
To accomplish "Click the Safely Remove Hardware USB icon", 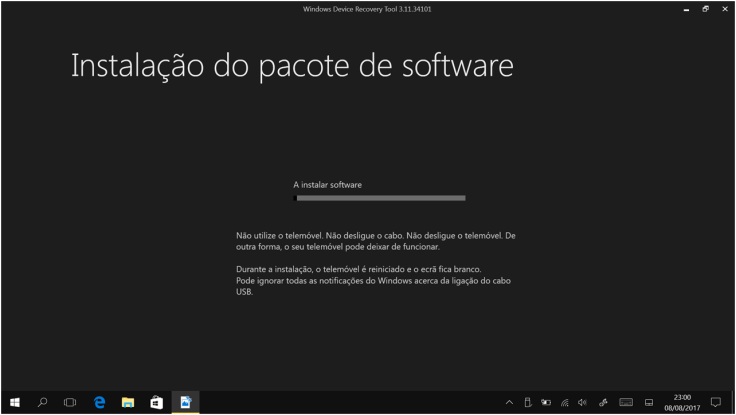I will coord(528,403).
